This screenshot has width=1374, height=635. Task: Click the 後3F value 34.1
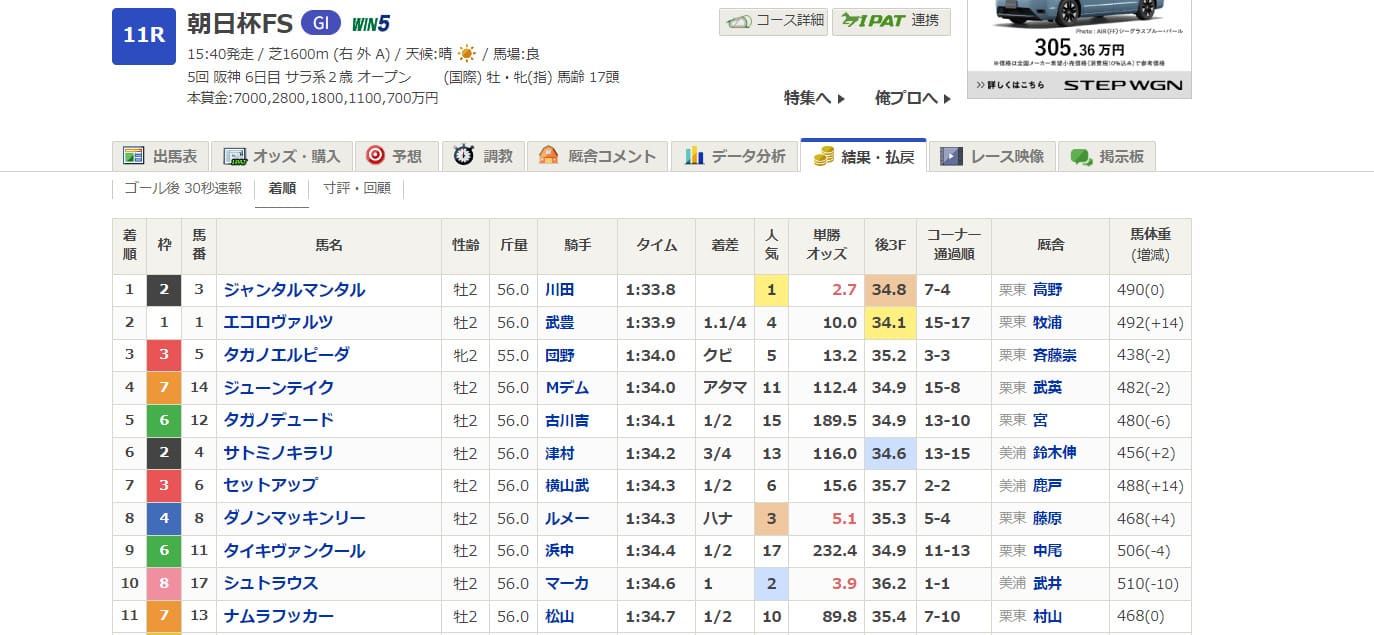(890, 323)
